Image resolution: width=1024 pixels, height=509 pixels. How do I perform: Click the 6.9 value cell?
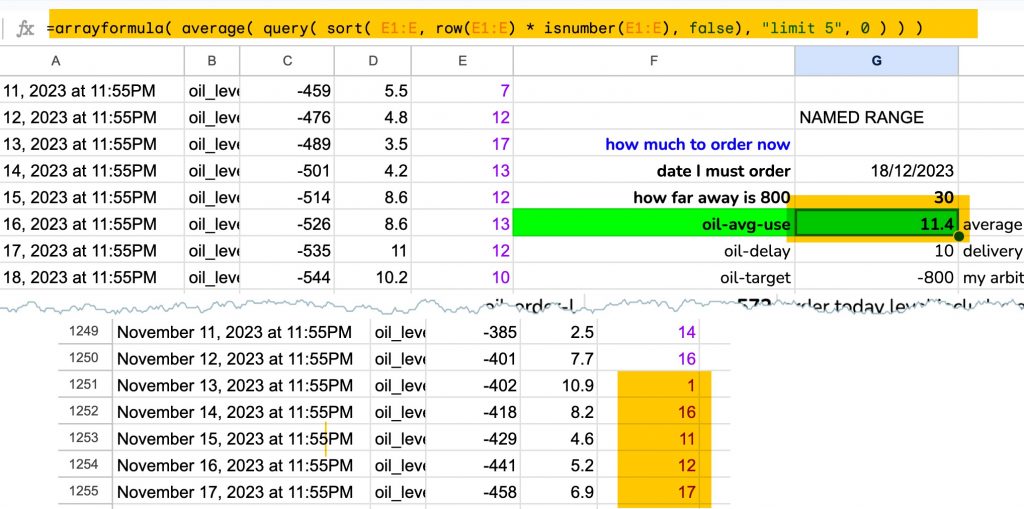click(x=559, y=491)
